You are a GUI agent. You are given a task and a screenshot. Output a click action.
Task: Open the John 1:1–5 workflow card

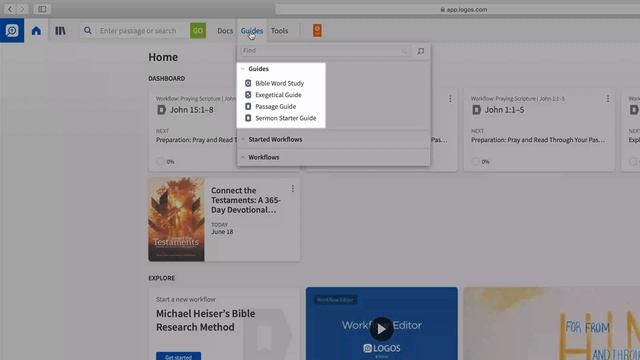pos(539,131)
